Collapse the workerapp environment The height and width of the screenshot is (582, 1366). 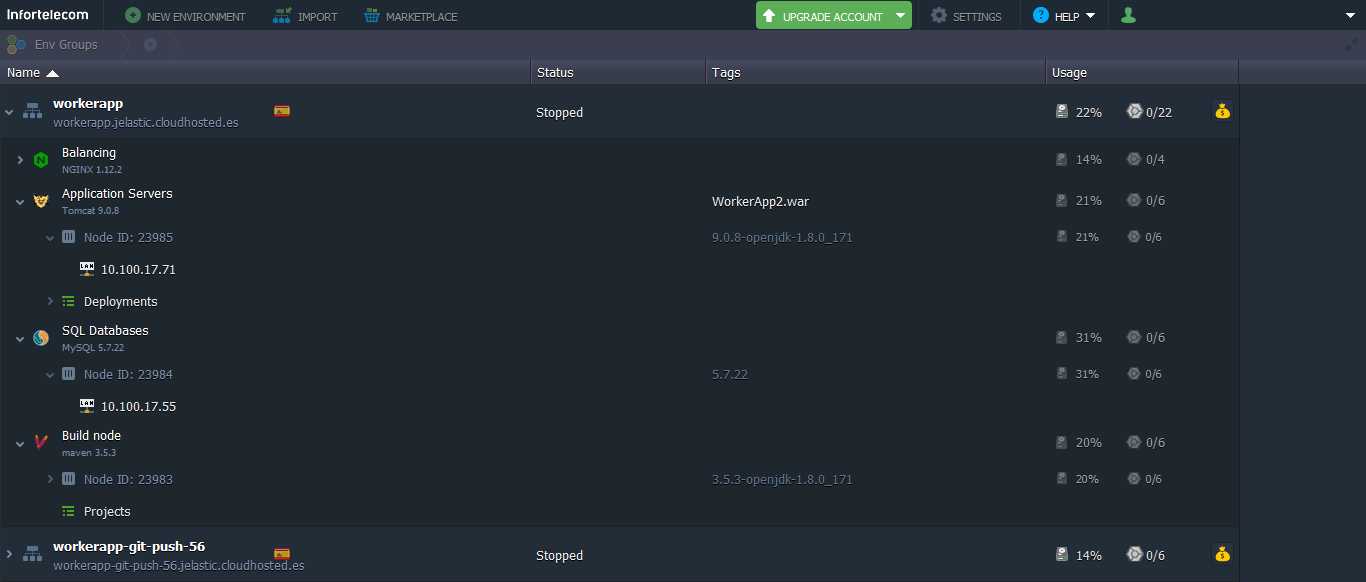9,112
